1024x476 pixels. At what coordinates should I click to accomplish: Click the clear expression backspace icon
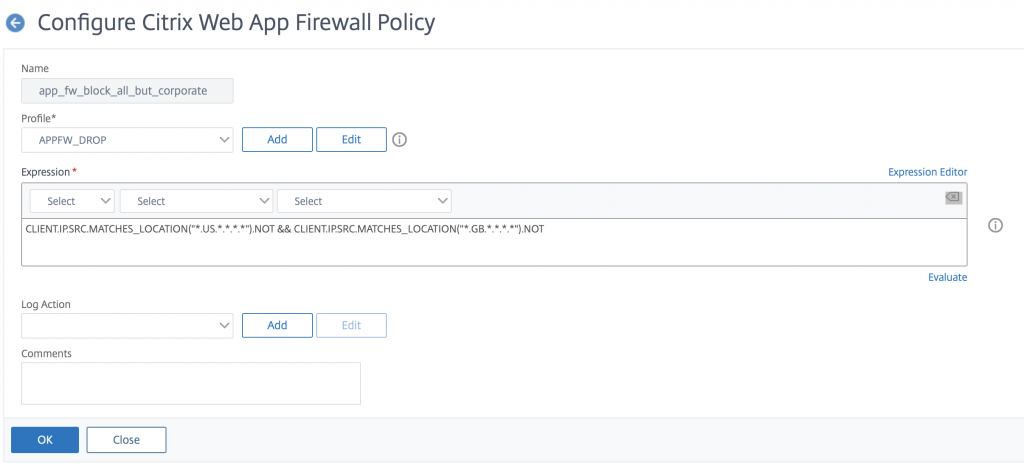(953, 198)
